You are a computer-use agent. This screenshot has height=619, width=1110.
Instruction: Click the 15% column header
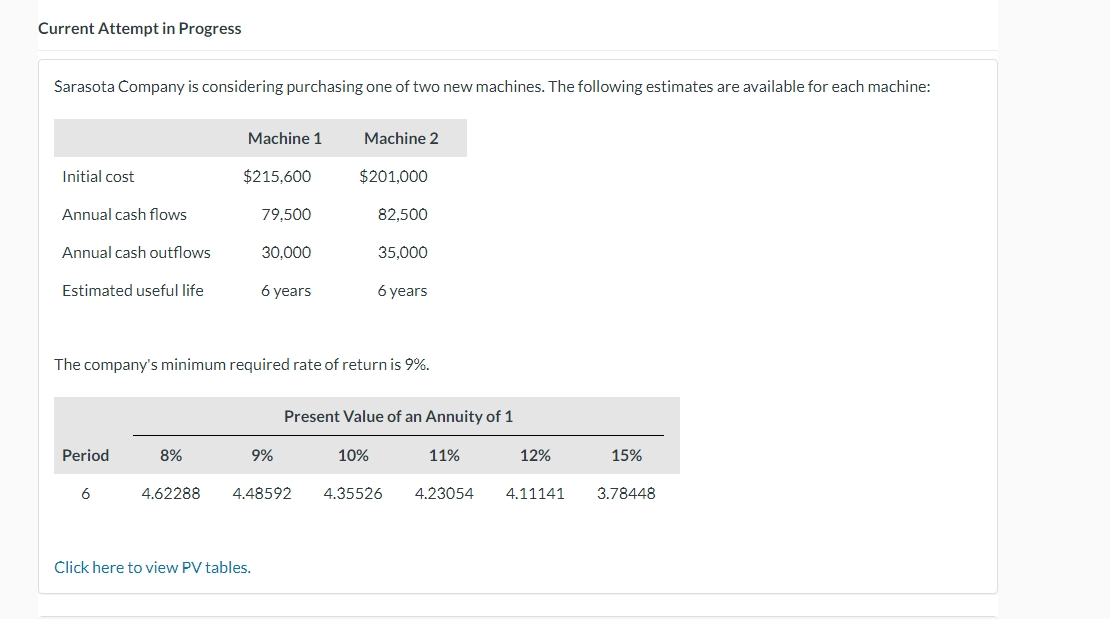(626, 455)
